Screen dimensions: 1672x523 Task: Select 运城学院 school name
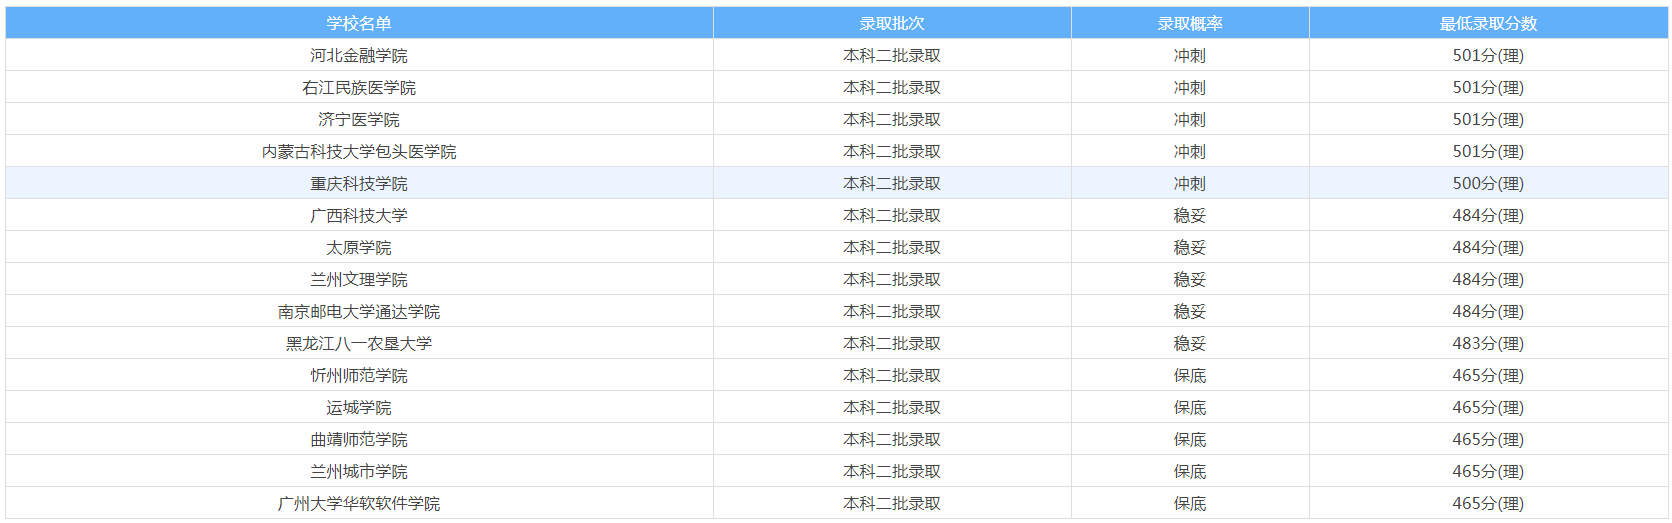point(359,407)
